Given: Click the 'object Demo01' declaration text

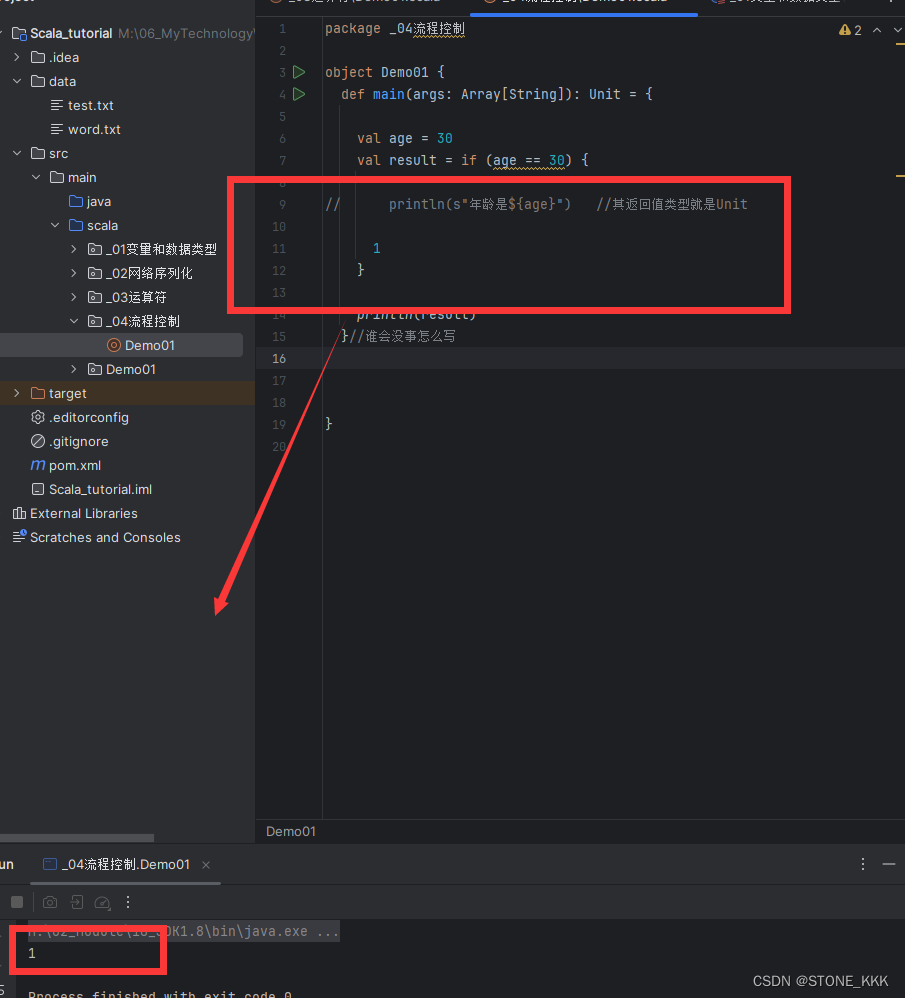Looking at the screenshot, I should coord(384,73).
